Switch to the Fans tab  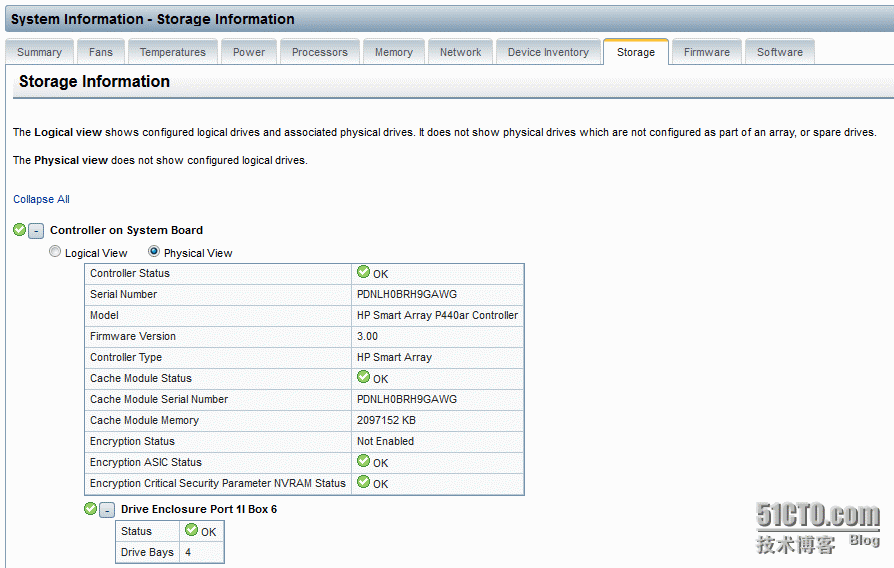(101, 52)
